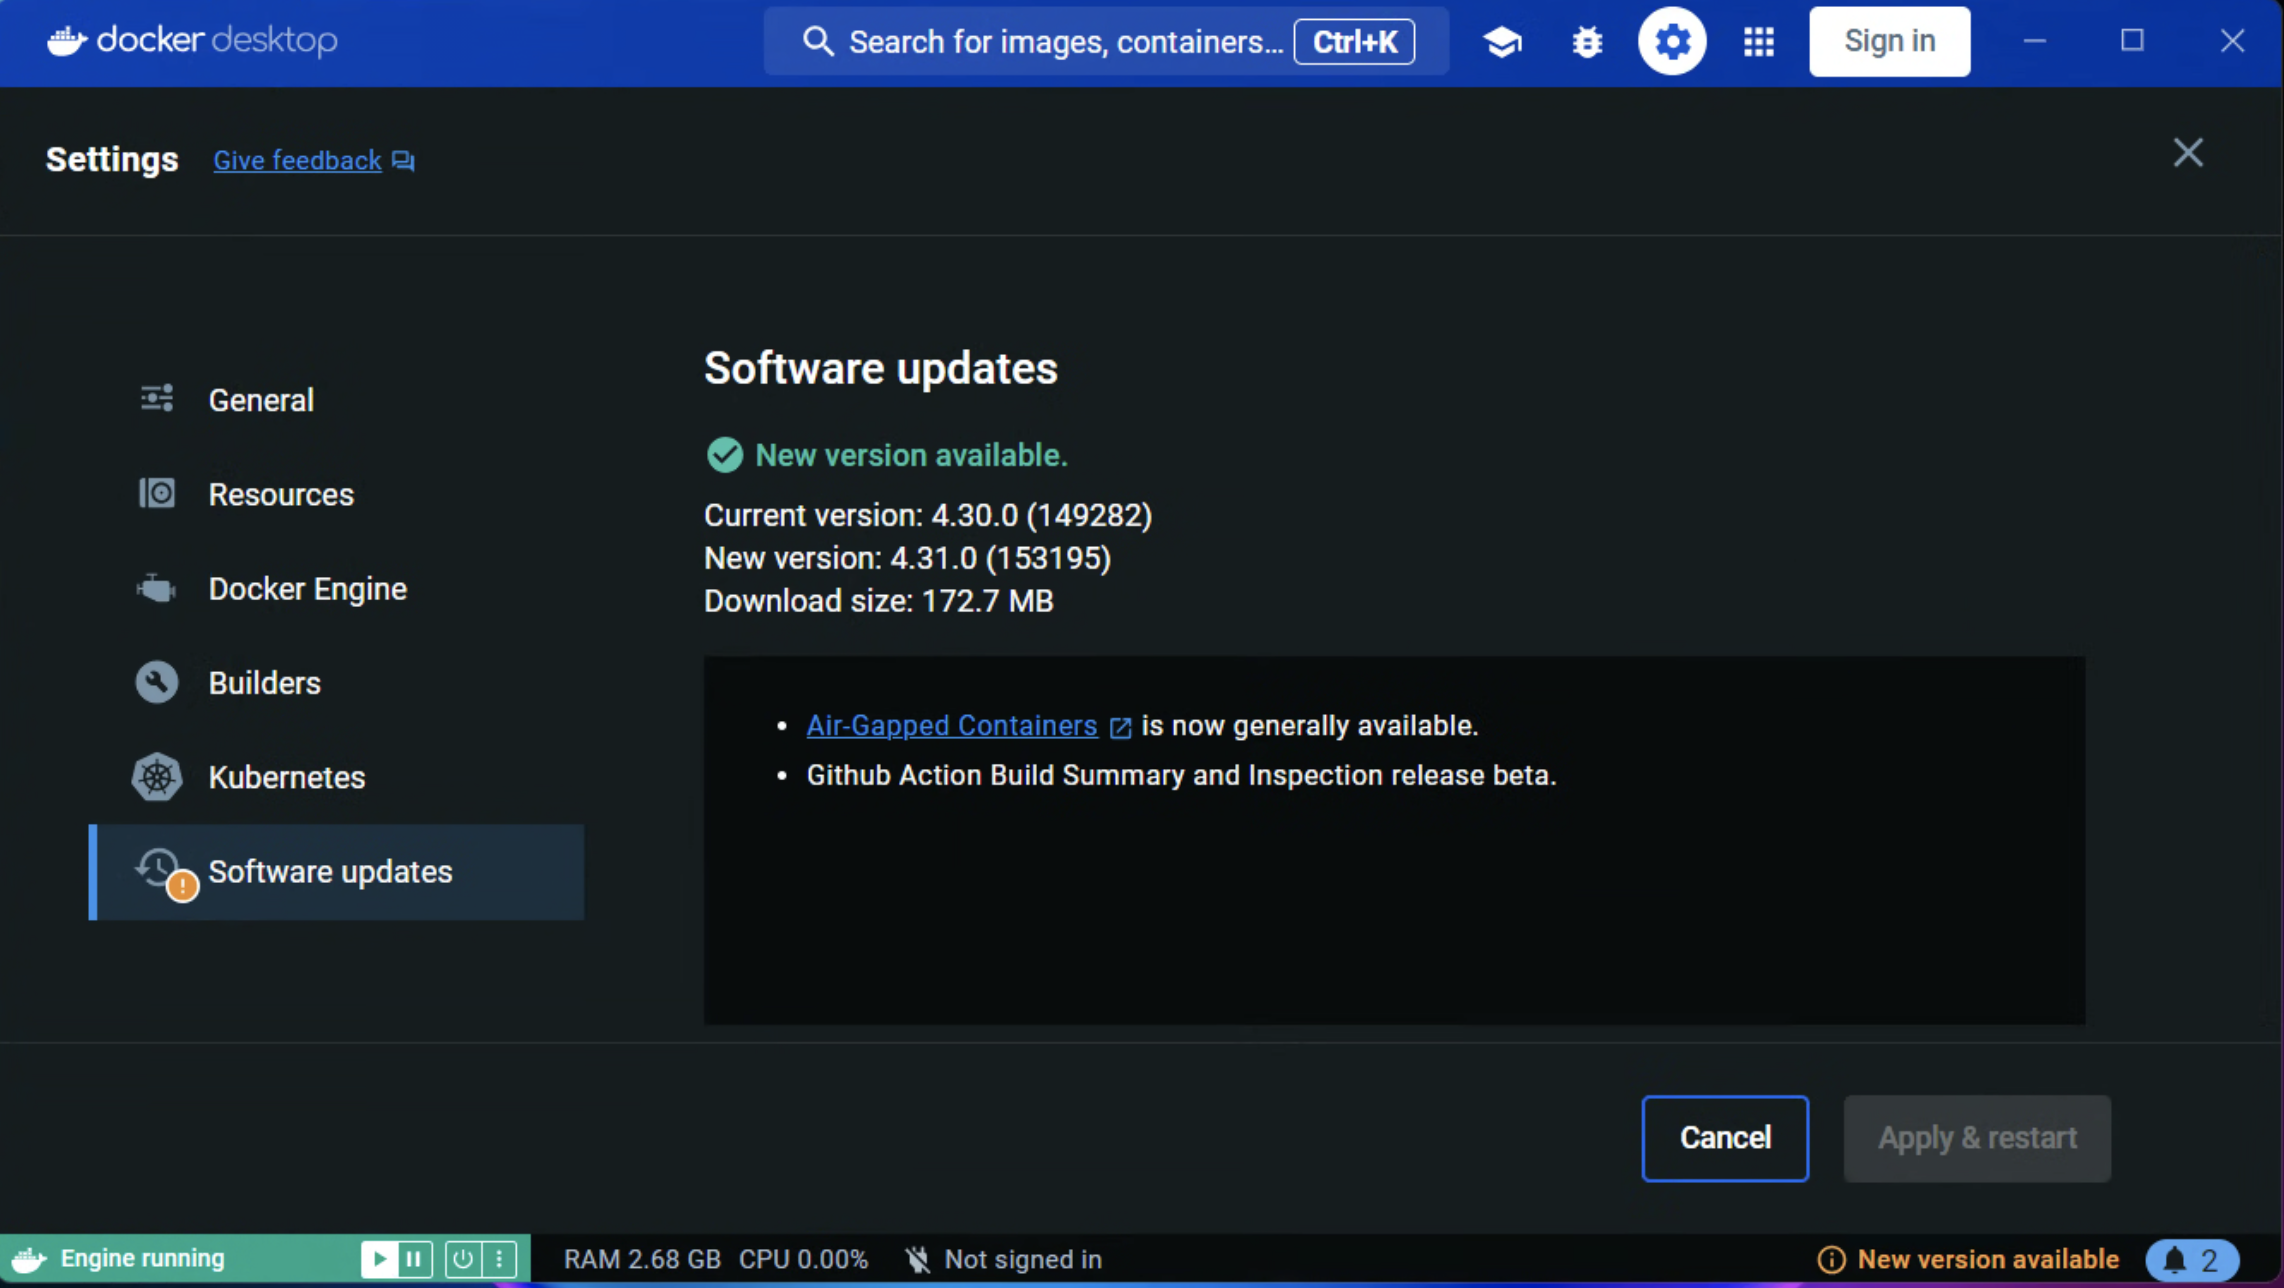
Task: Click the Apply & restart button
Action: click(x=1977, y=1138)
